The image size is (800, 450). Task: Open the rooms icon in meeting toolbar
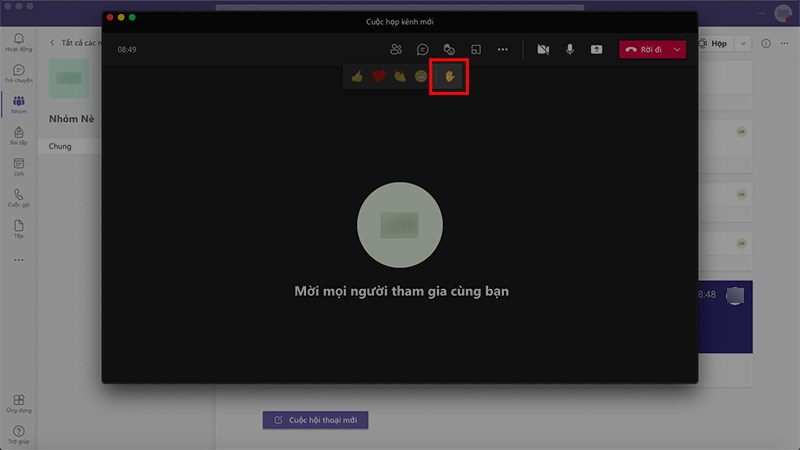click(476, 49)
